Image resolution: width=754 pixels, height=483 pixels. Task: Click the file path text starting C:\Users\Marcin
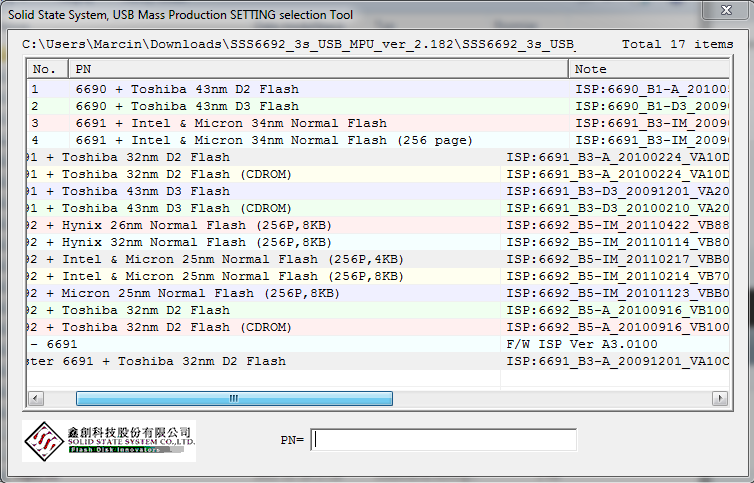pos(298,44)
